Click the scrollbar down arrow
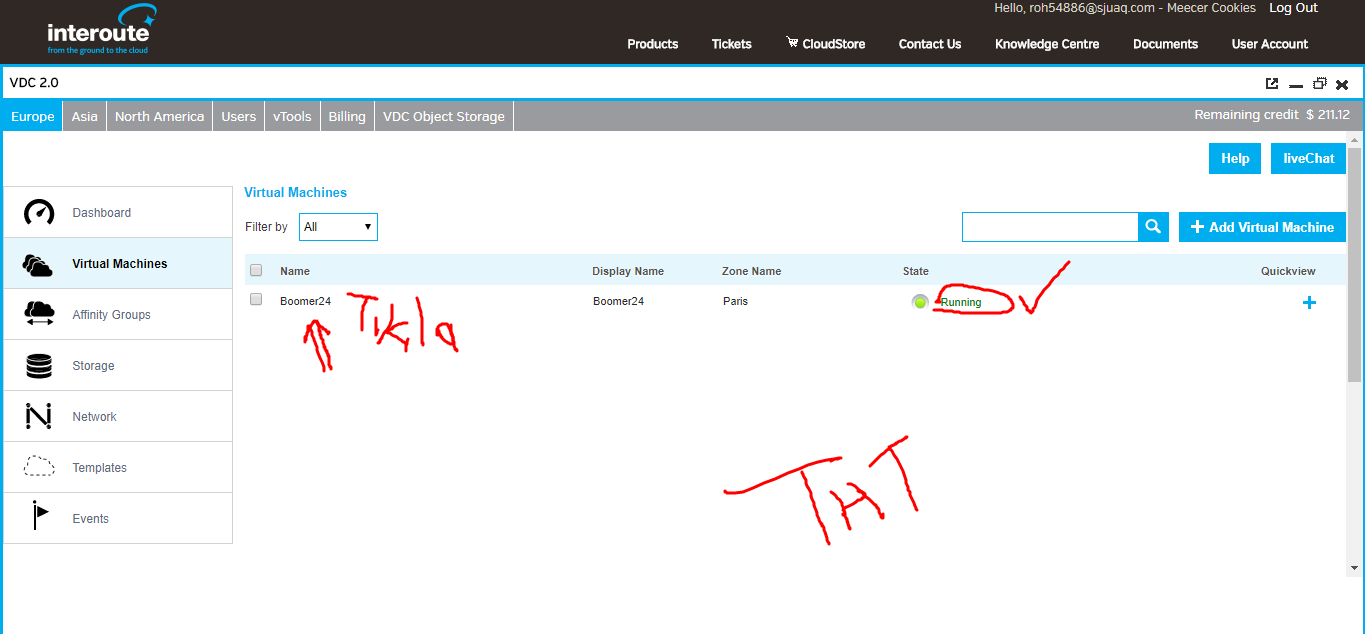Image resolution: width=1365 pixels, height=634 pixels. (1354, 568)
